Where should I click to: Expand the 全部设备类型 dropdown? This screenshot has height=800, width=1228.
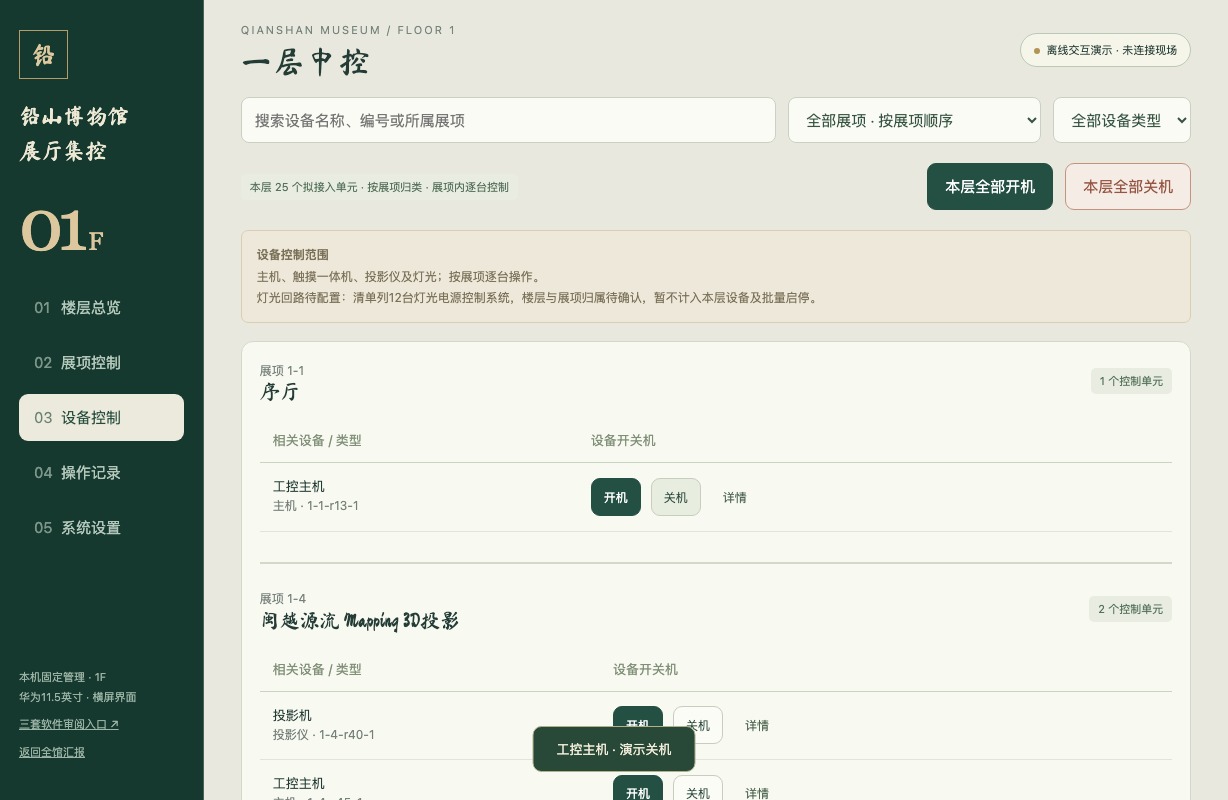point(1121,120)
